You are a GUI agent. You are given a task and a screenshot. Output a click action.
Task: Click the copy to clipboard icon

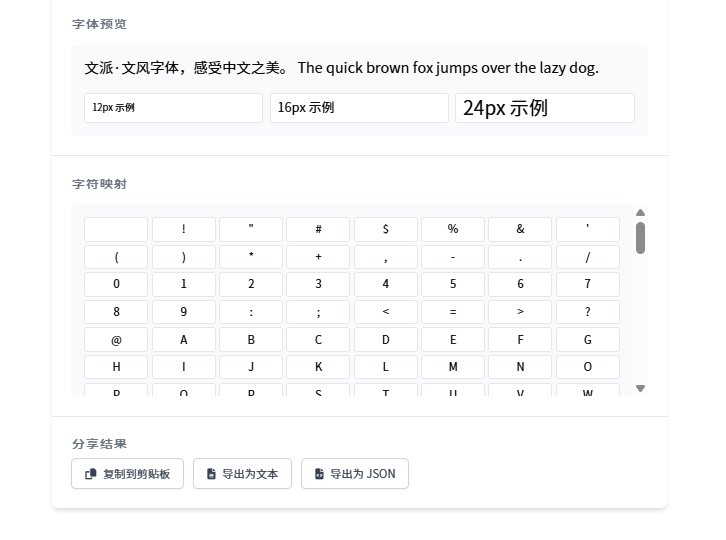point(91,474)
